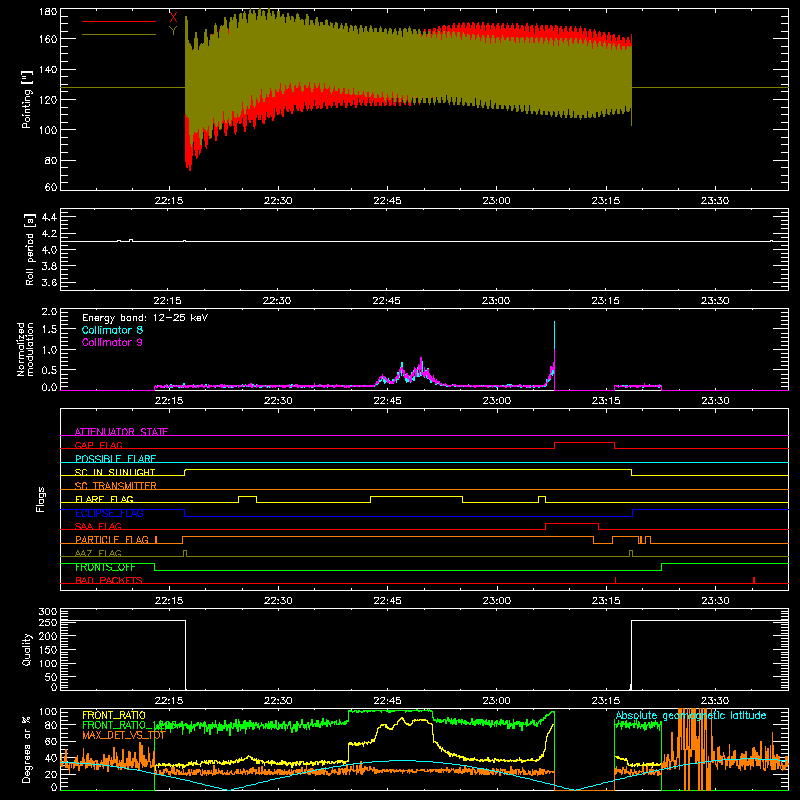Click '23:30' below the Quality plot

[715, 701]
